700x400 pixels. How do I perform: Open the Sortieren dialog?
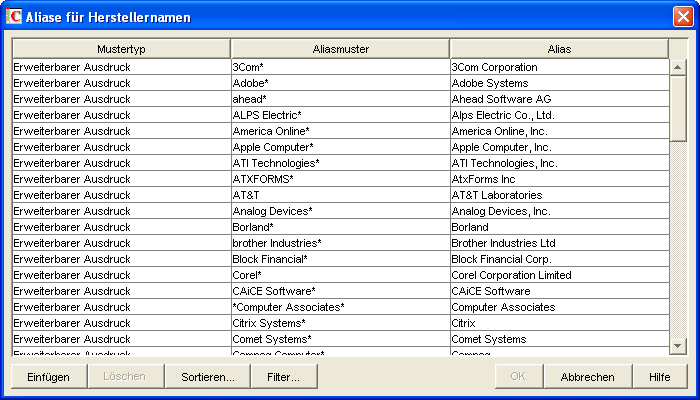pos(208,377)
